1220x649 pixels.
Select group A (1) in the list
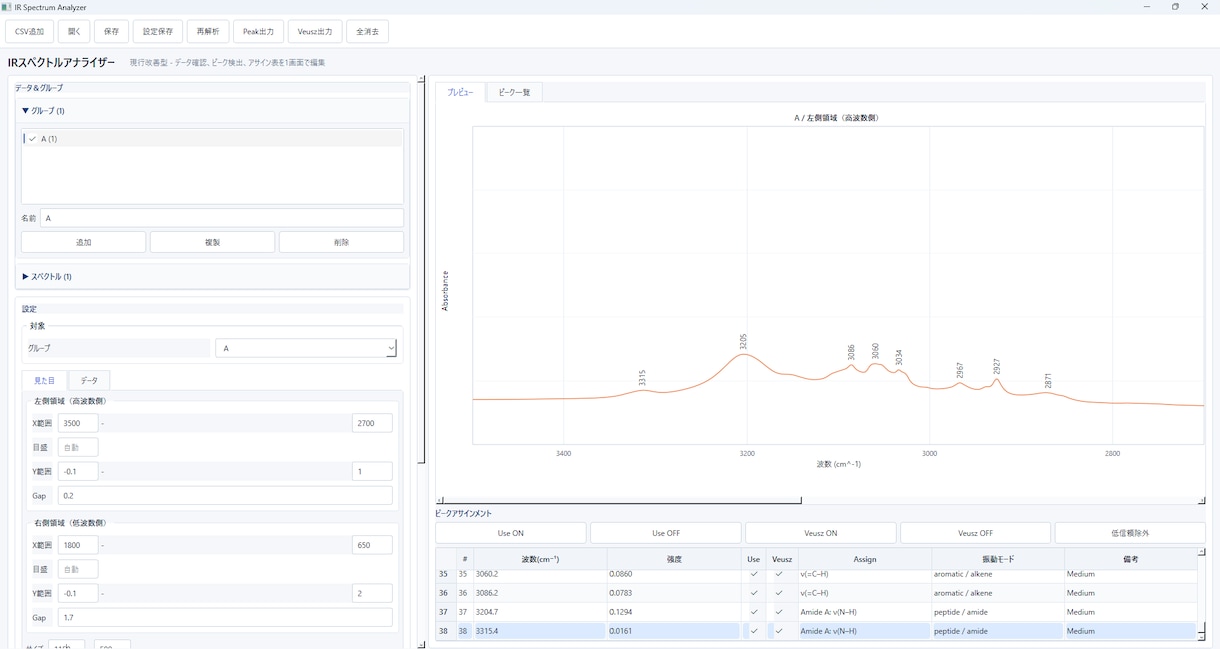point(212,139)
